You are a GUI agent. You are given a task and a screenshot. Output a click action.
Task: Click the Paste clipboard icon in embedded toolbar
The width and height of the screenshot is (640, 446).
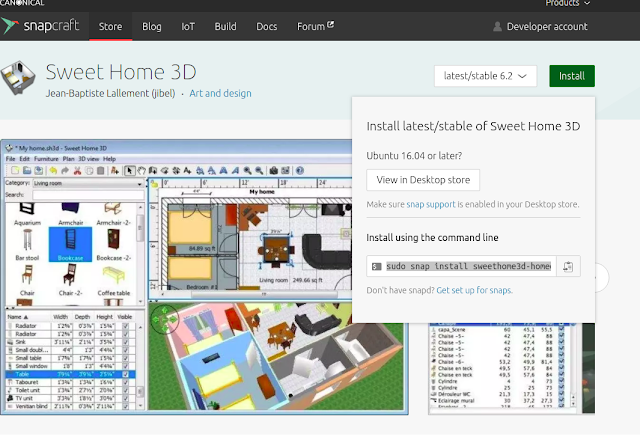click(100, 171)
